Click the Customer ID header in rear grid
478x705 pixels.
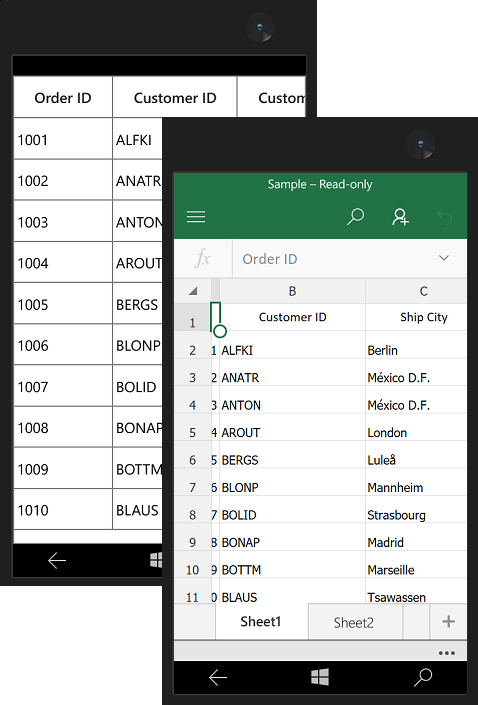coord(175,98)
